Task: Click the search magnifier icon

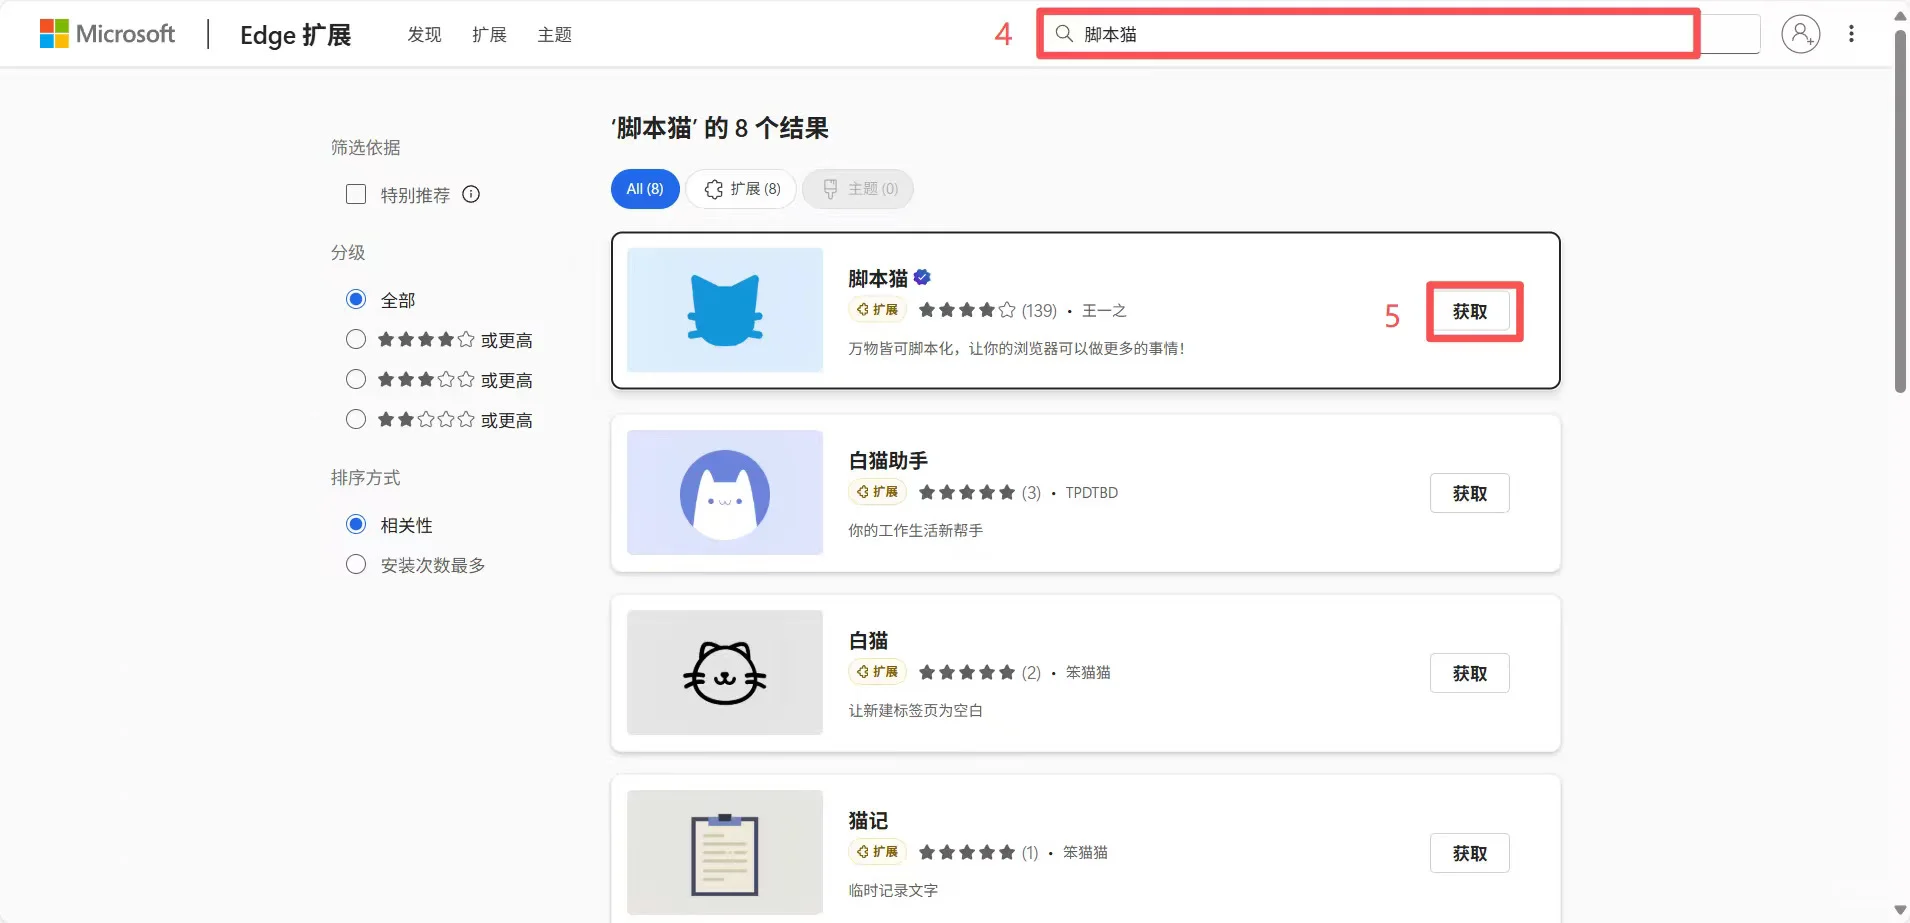Action: [1063, 33]
